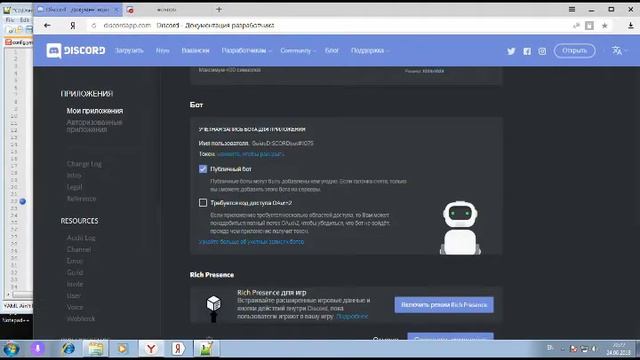Open the Download menu item
640x360 pixels.
129,51
